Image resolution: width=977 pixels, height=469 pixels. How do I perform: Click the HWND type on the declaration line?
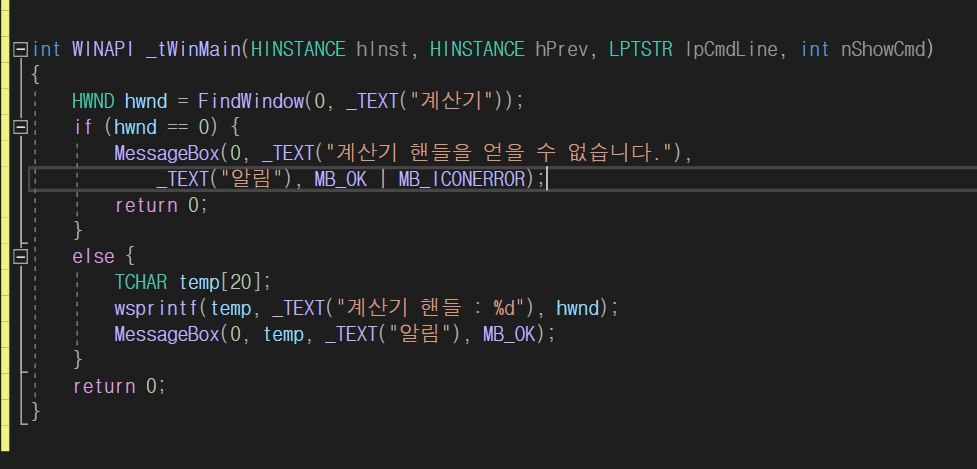(x=93, y=101)
